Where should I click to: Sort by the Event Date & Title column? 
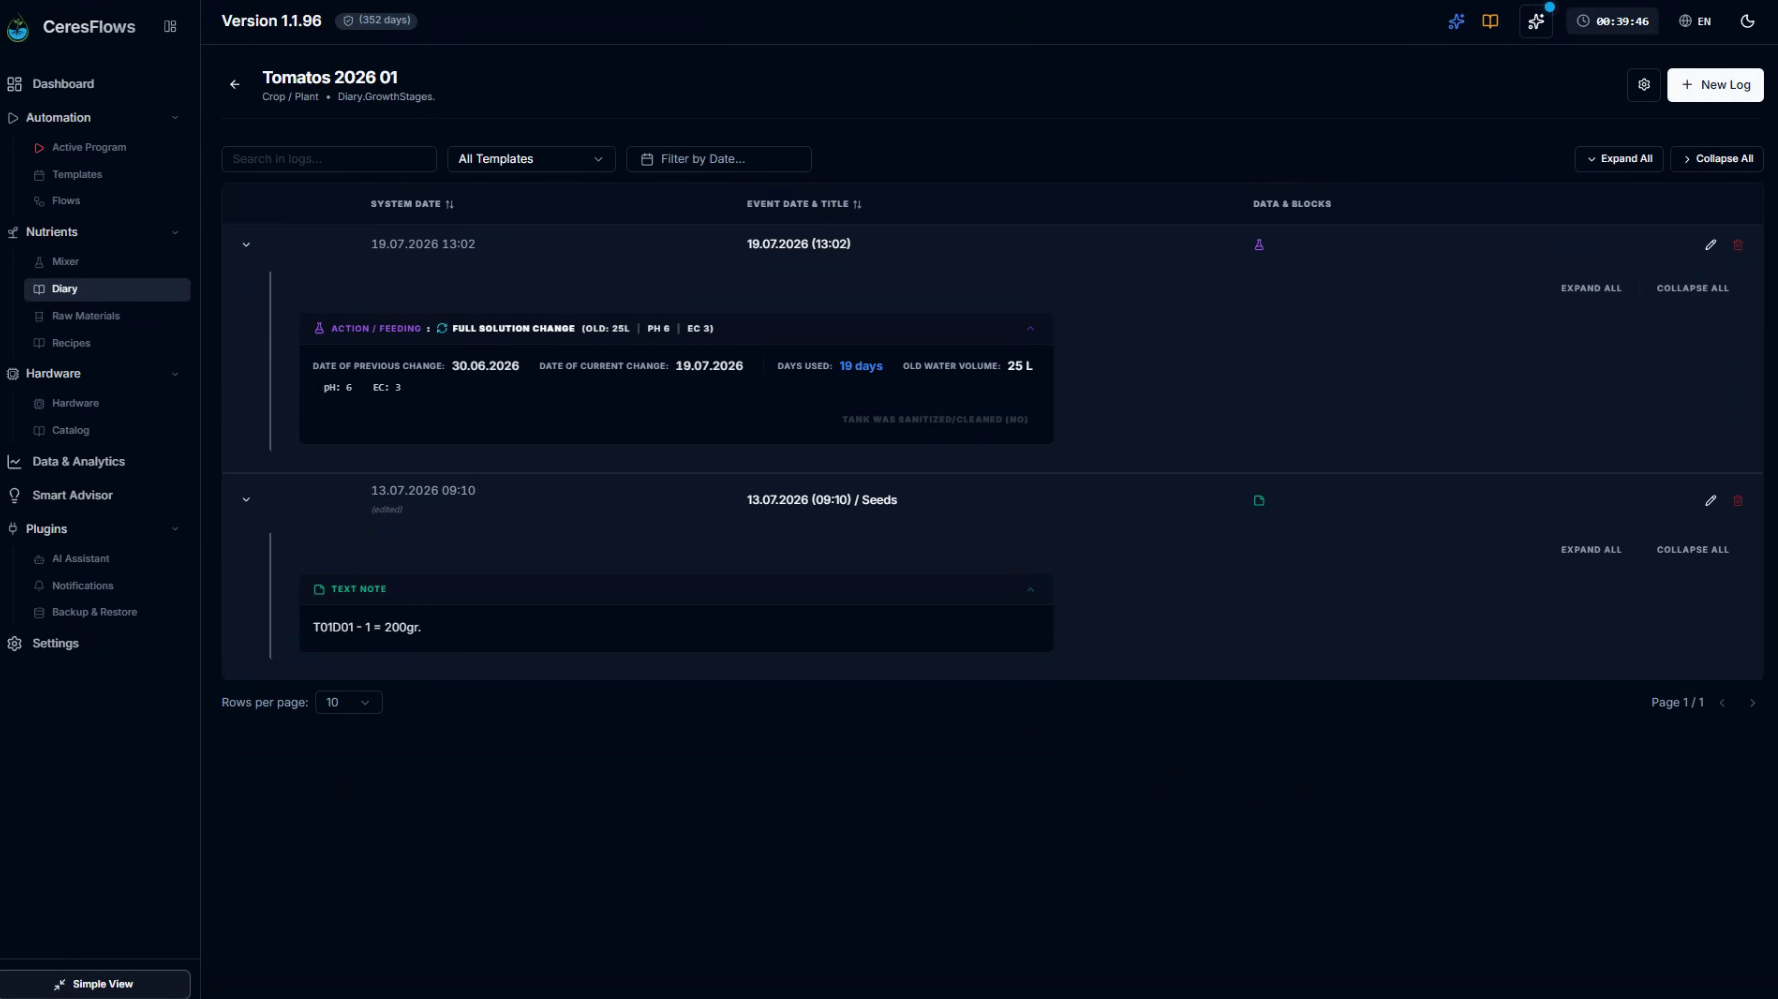pyautogui.click(x=804, y=204)
